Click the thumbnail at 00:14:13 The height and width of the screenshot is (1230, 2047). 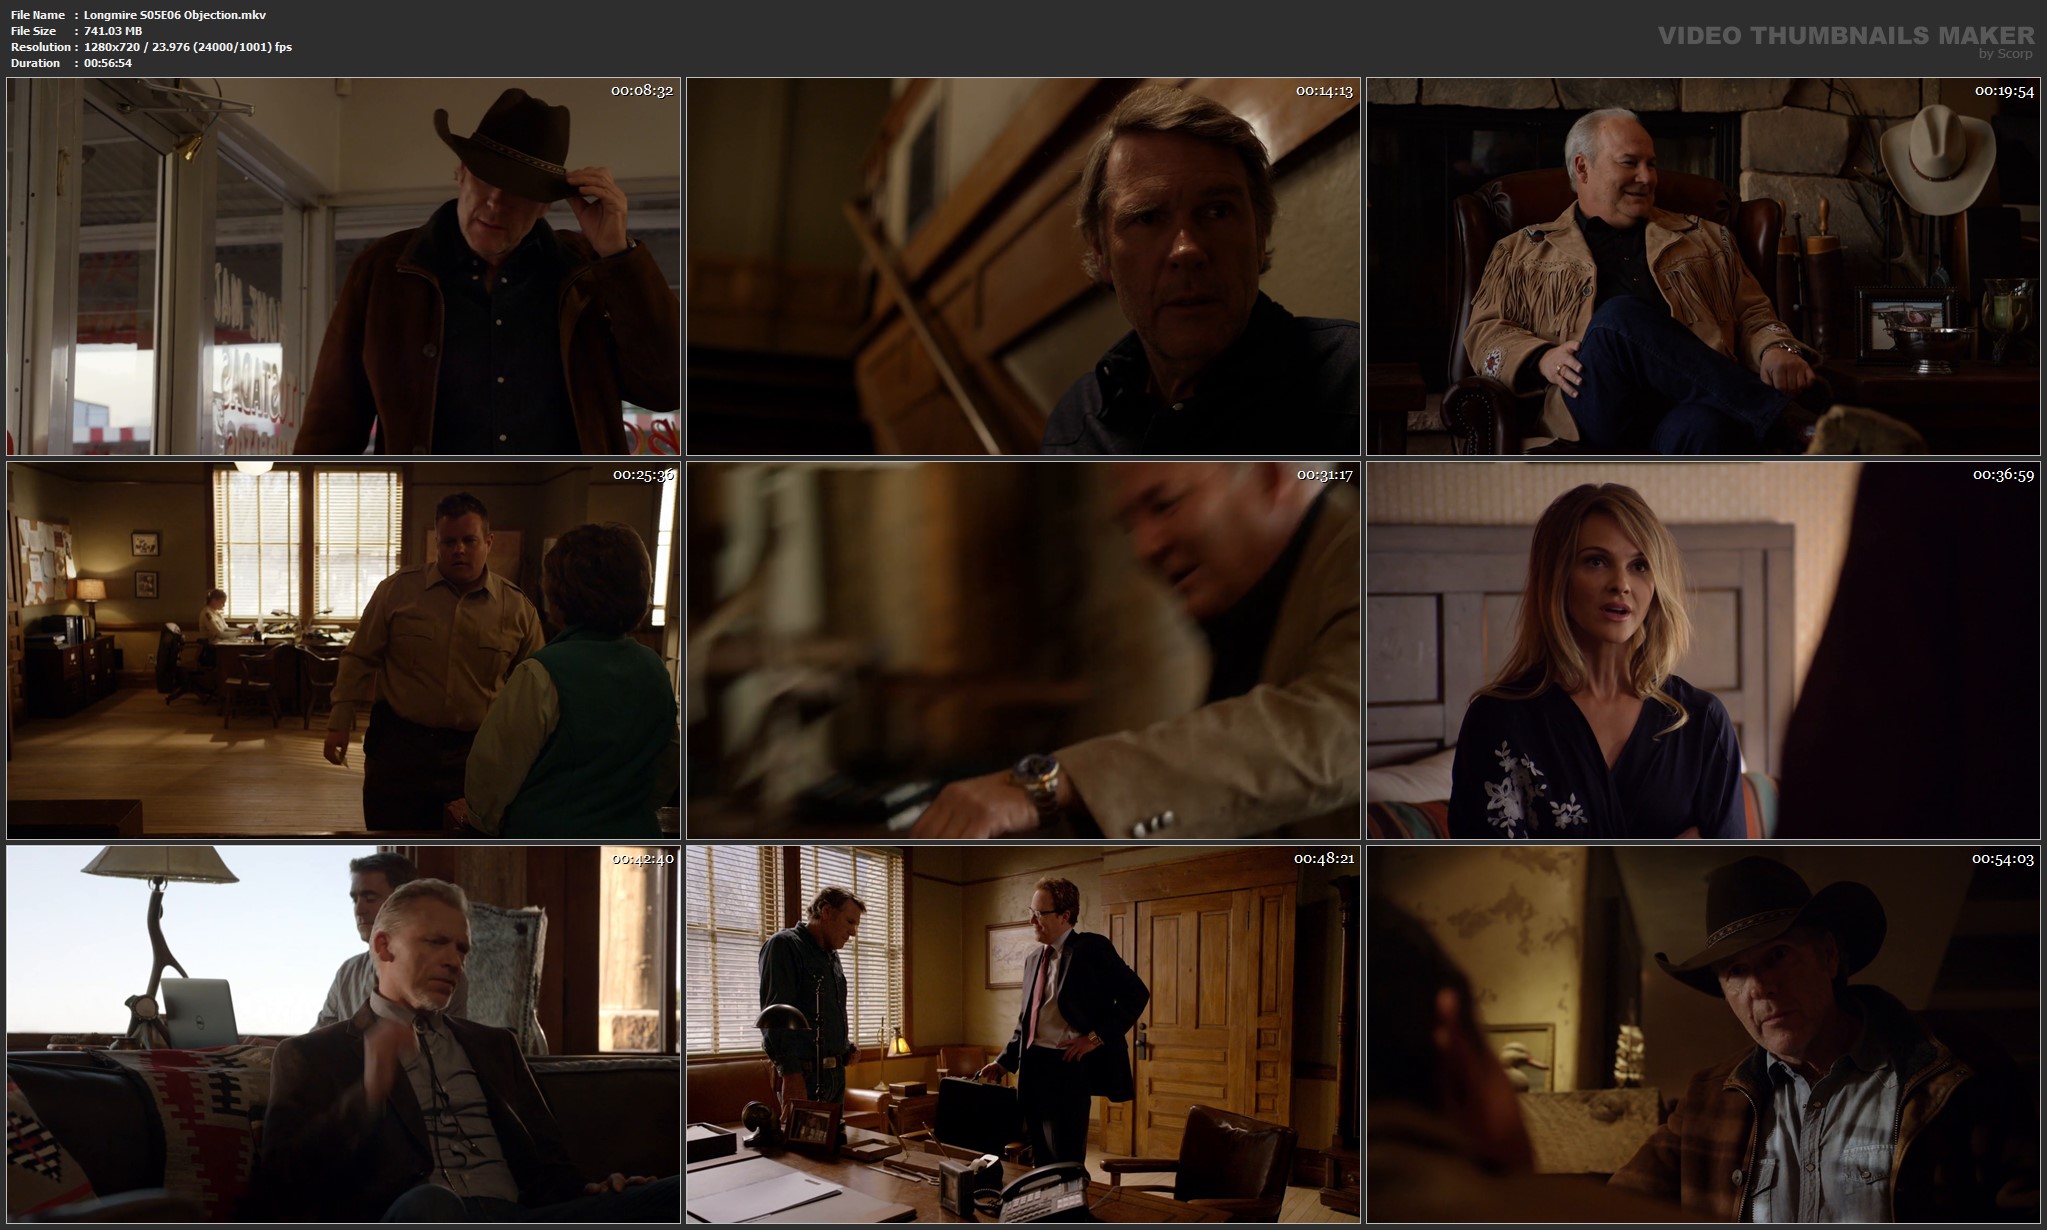click(x=1023, y=266)
